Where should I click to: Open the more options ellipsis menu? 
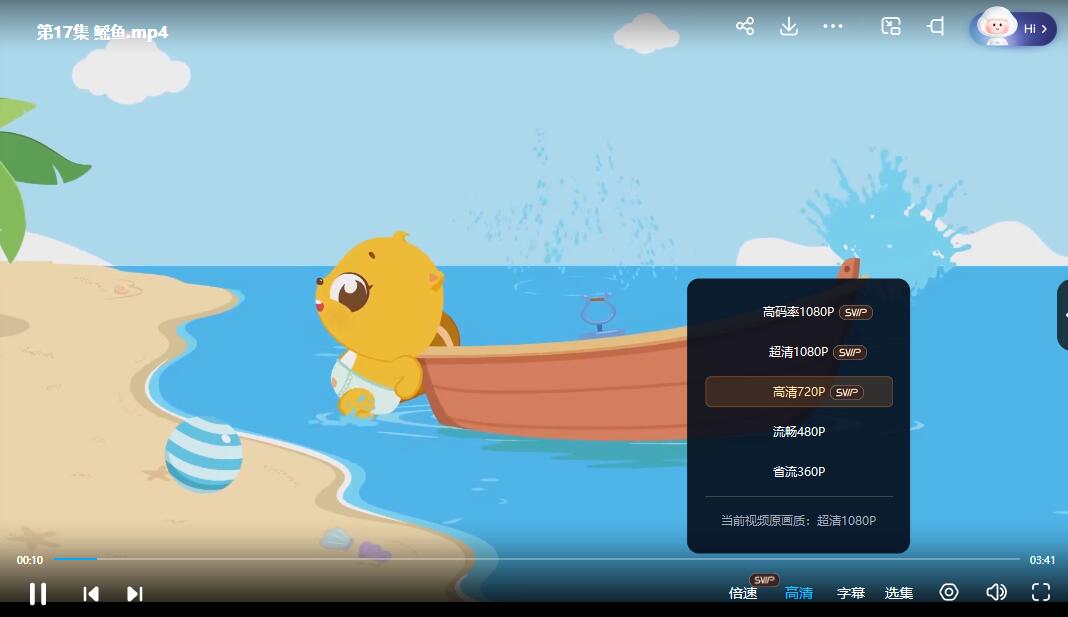833,27
